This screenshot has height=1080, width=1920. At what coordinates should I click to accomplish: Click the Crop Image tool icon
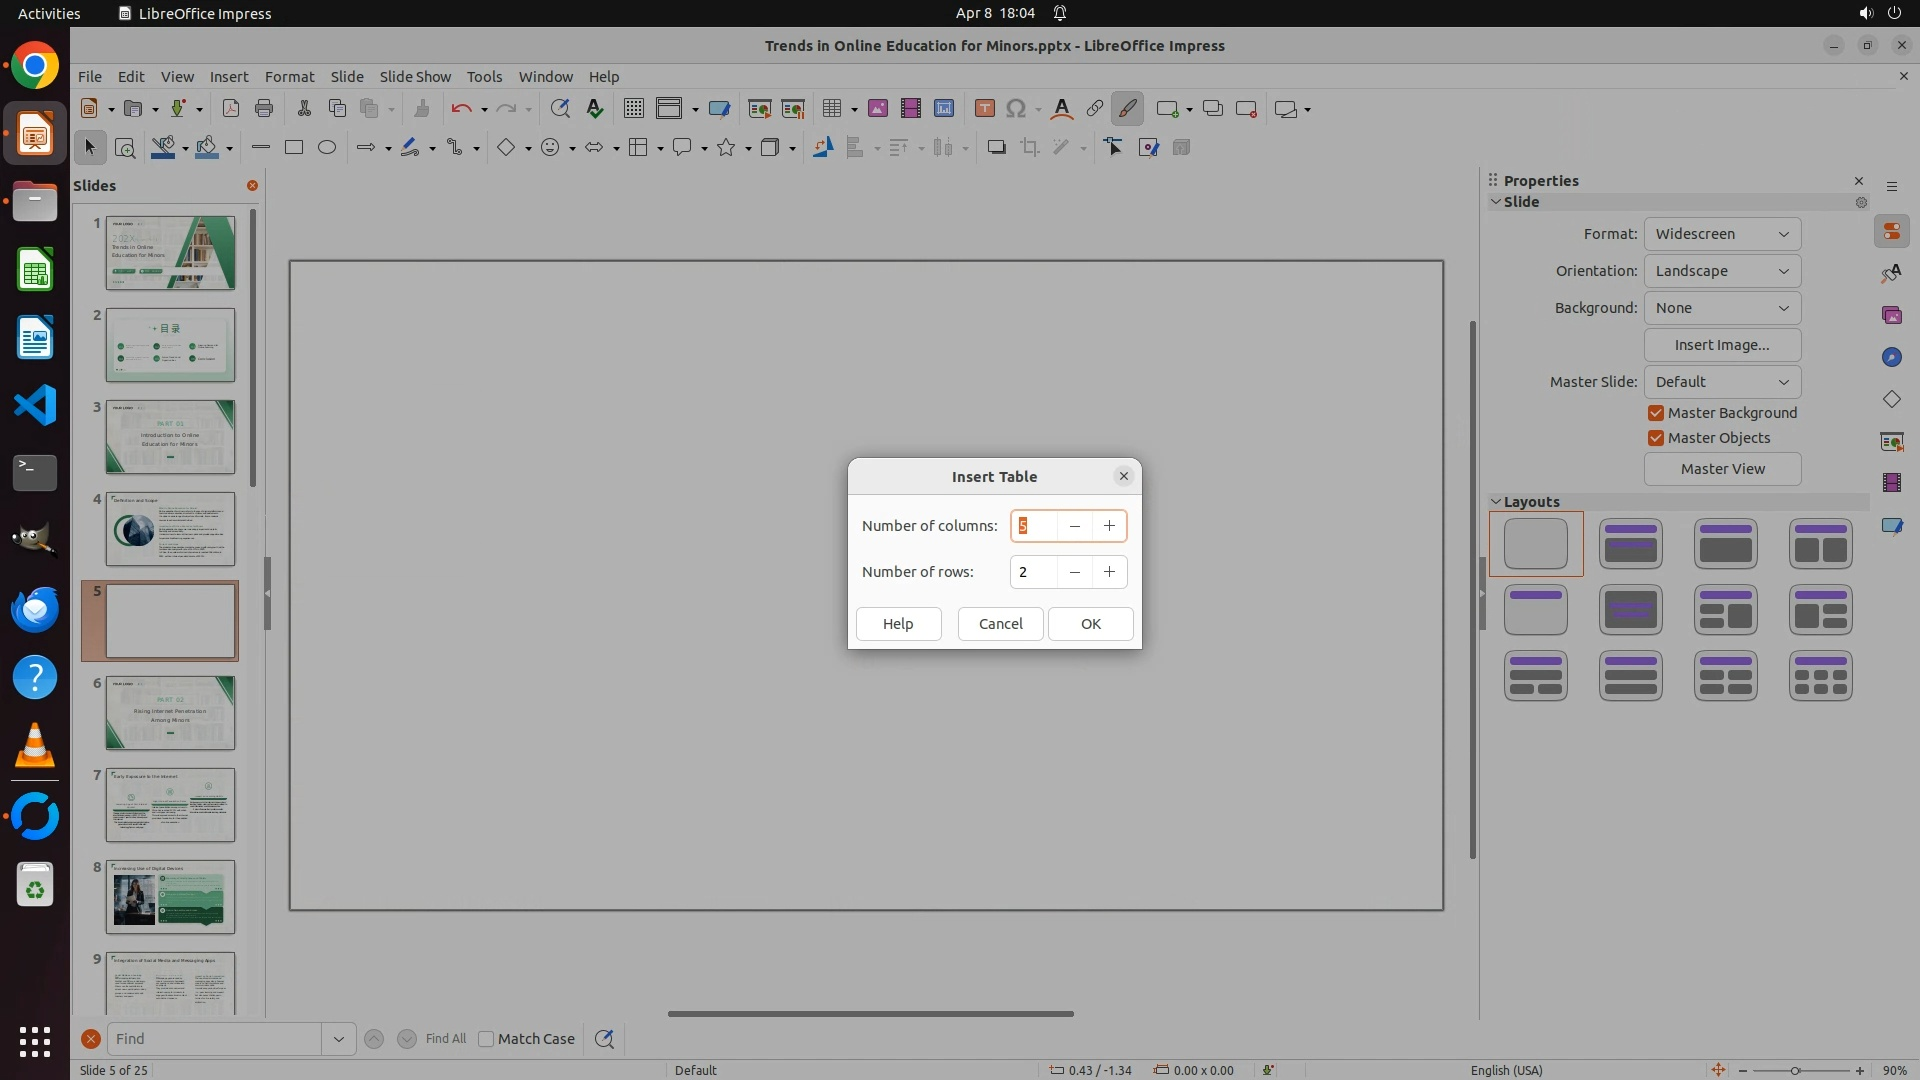coord(1029,148)
